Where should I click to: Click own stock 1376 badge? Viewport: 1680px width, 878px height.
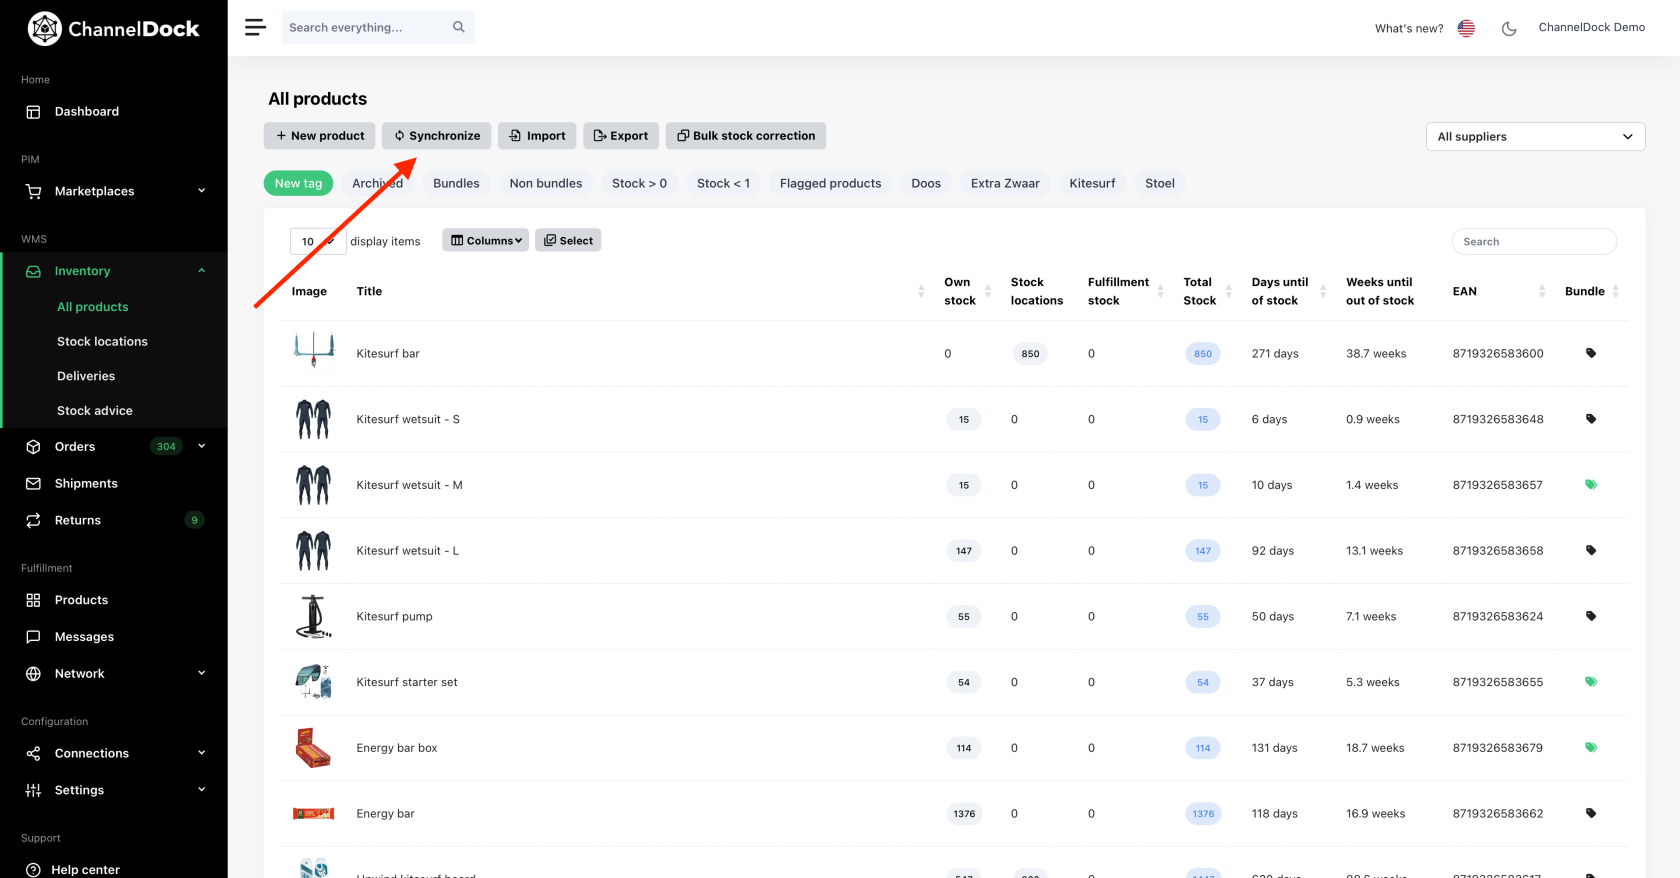pos(964,814)
